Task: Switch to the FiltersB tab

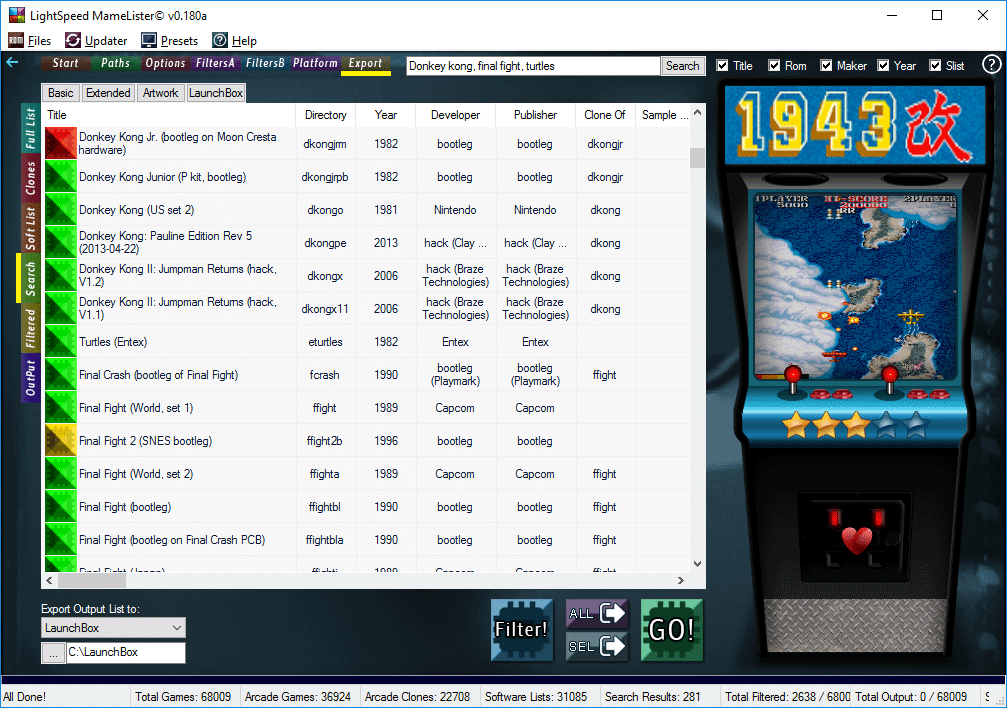Action: [265, 63]
